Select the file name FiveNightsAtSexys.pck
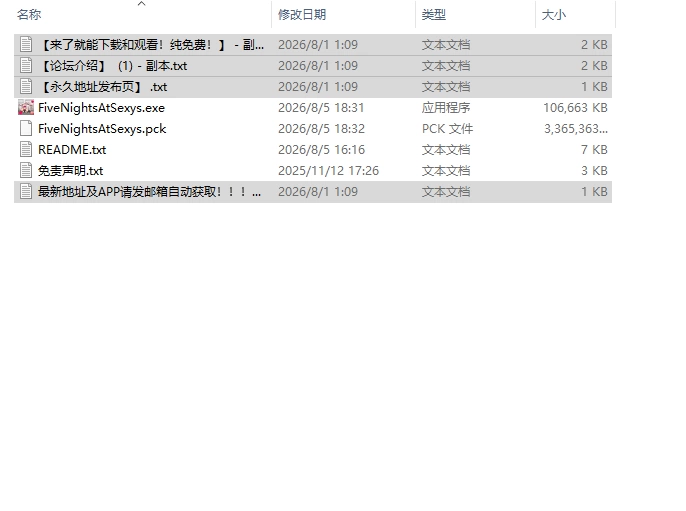Viewport: 686px width, 511px height. click(102, 129)
